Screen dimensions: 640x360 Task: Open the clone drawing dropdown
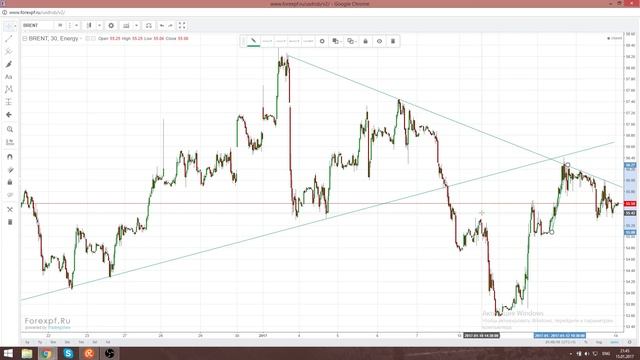(x=351, y=41)
